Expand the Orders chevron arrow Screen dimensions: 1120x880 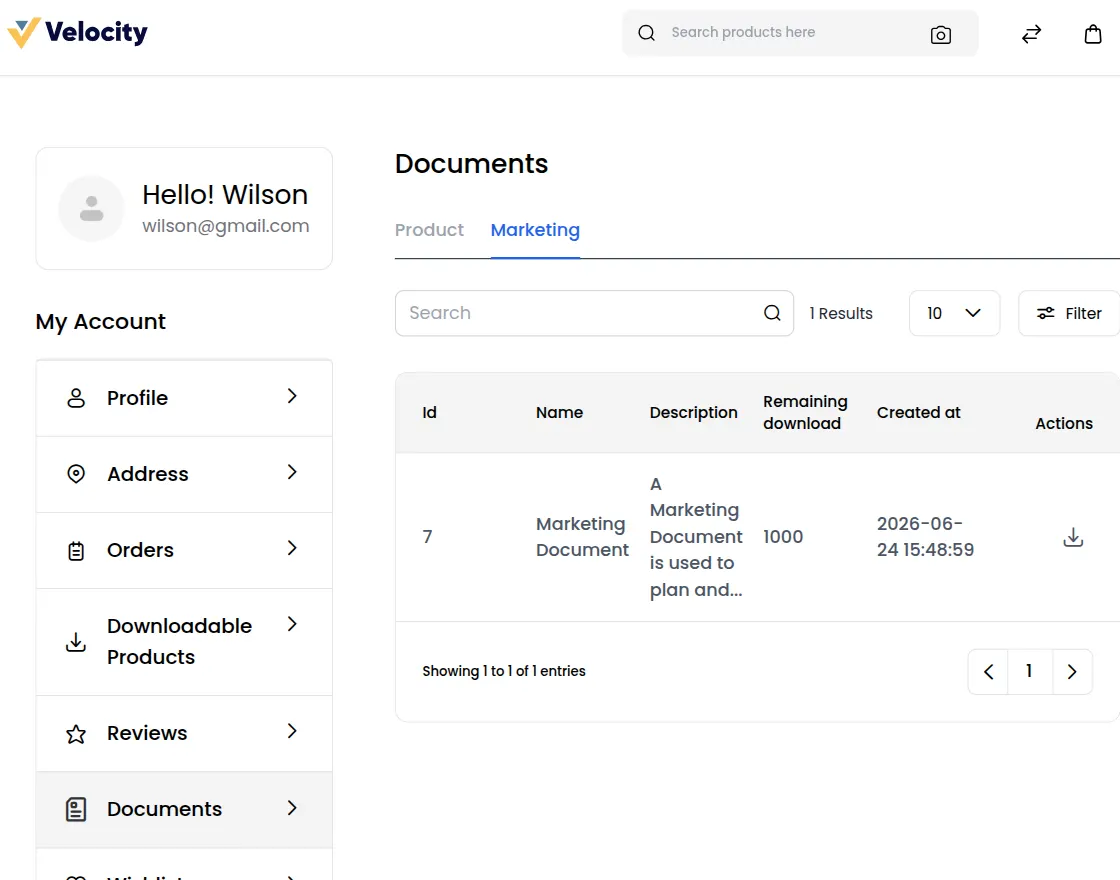[291, 549]
